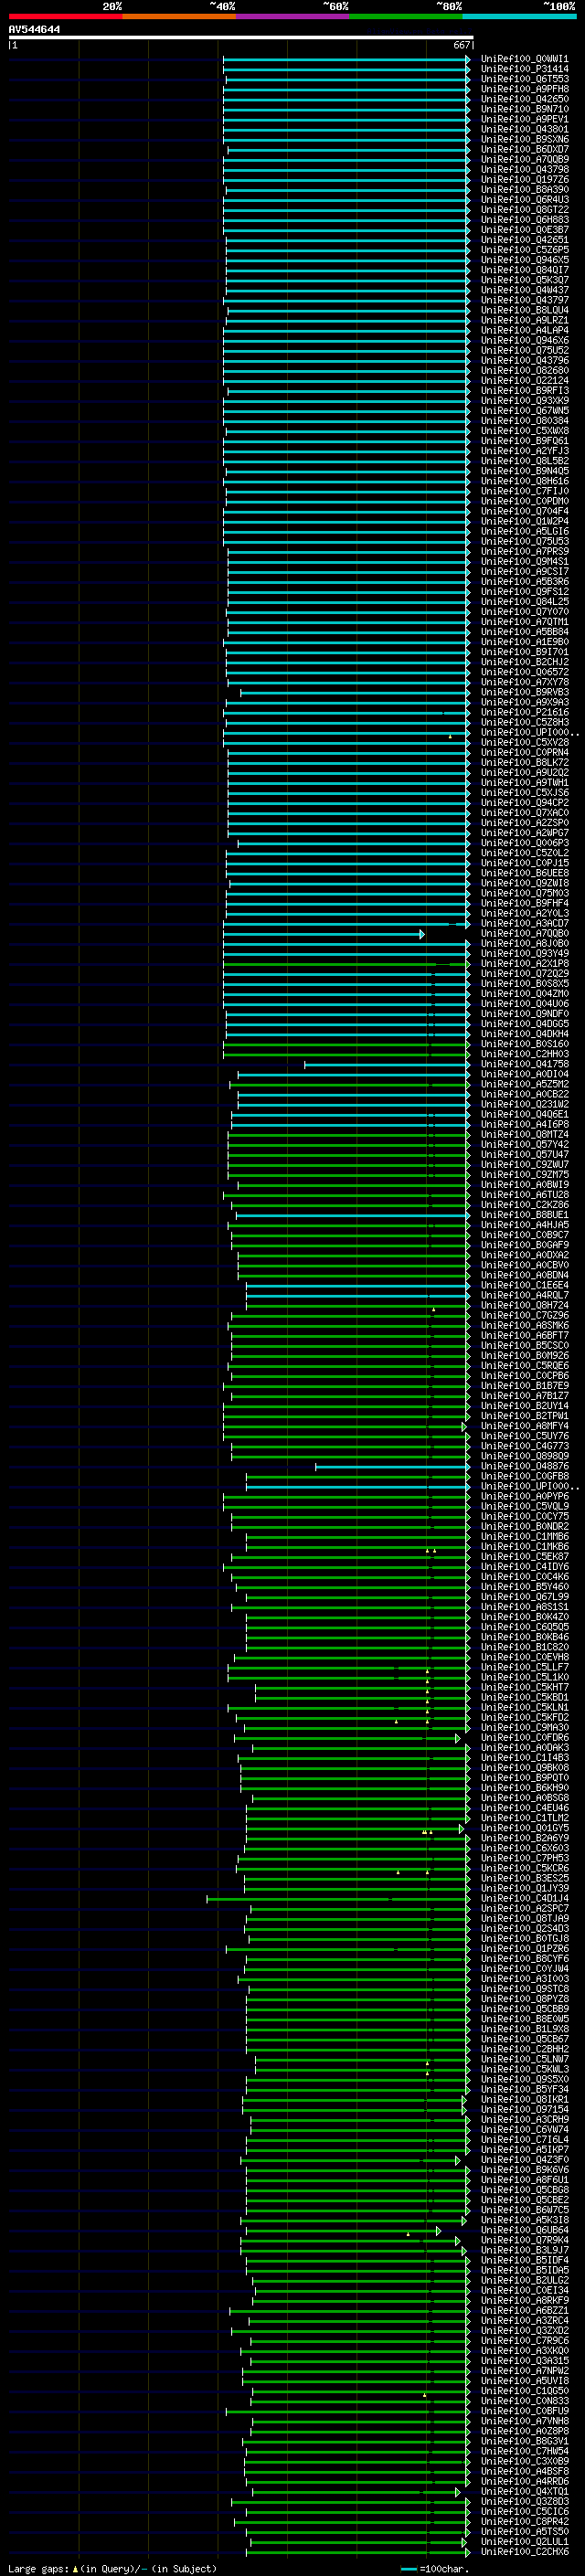Click alignment arrowhead of UniRef100_O97154
585x2576 pixels.
[464, 2109]
